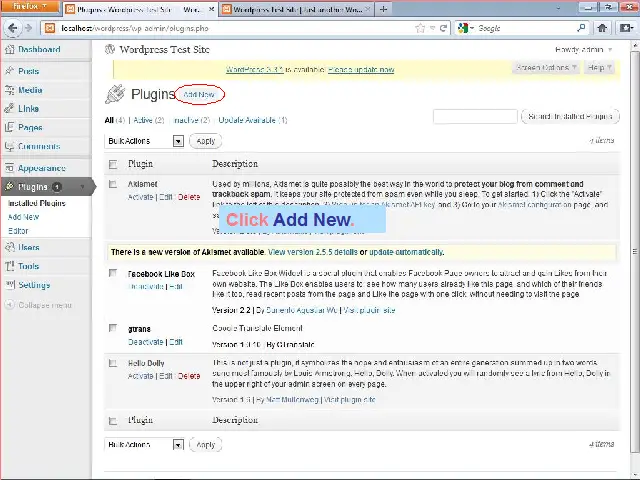The width and height of the screenshot is (640, 480).
Task: Click Please update now link
Action: coord(361,70)
